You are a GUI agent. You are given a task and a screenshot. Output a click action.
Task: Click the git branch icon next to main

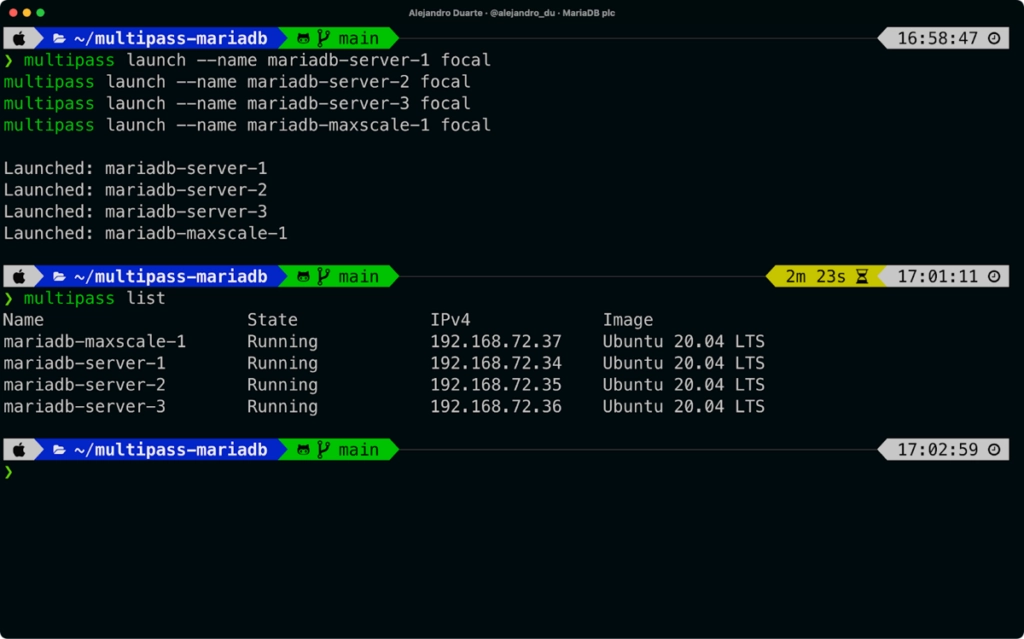(x=324, y=38)
